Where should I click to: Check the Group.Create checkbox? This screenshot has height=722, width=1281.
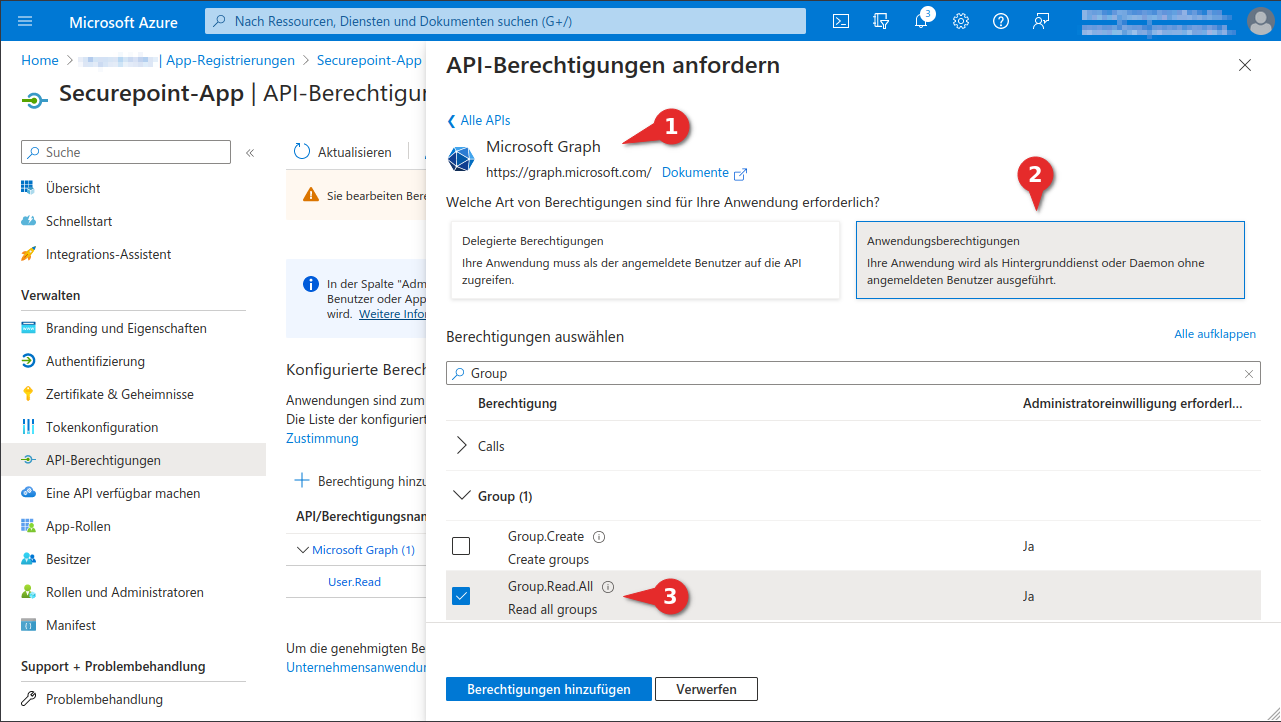point(461,546)
